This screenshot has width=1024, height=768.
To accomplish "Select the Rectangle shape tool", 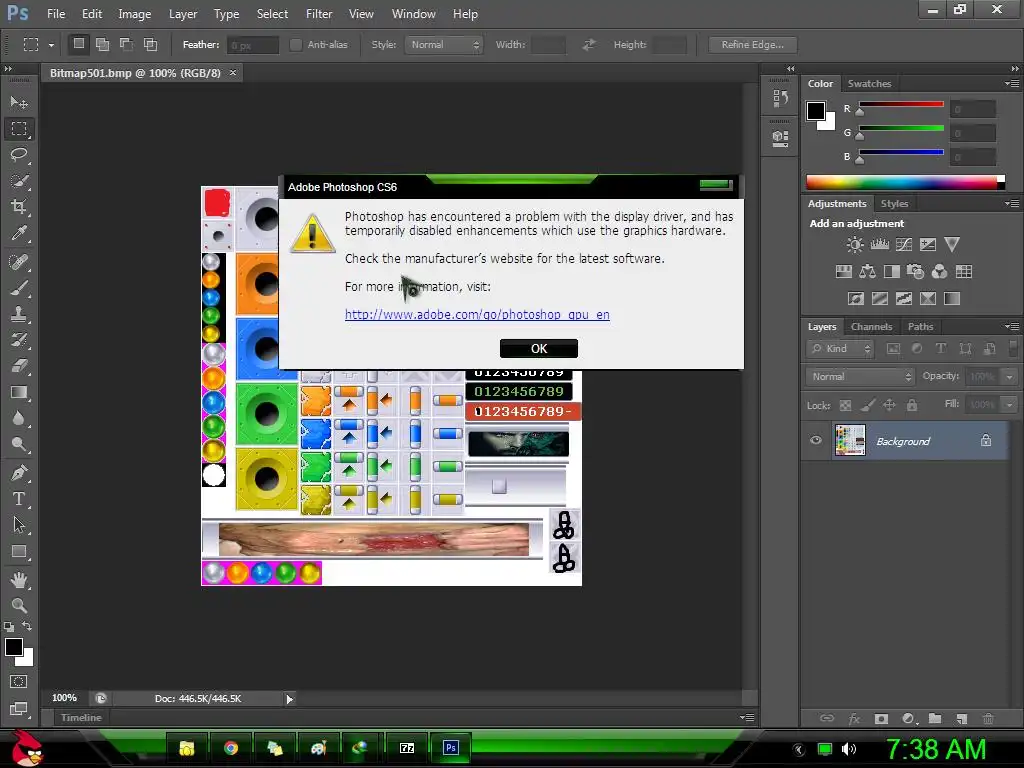I will tap(19, 551).
